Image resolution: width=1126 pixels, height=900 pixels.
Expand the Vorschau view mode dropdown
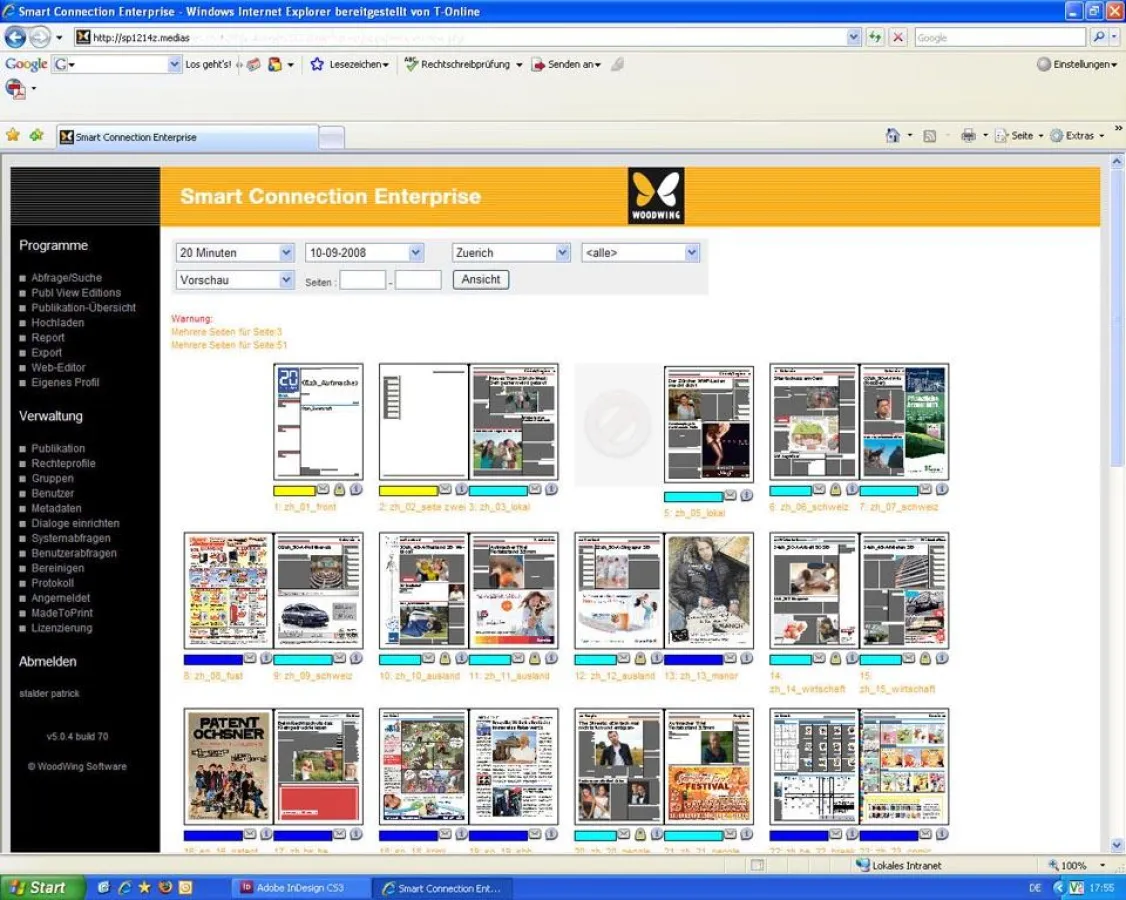pyautogui.click(x=235, y=280)
